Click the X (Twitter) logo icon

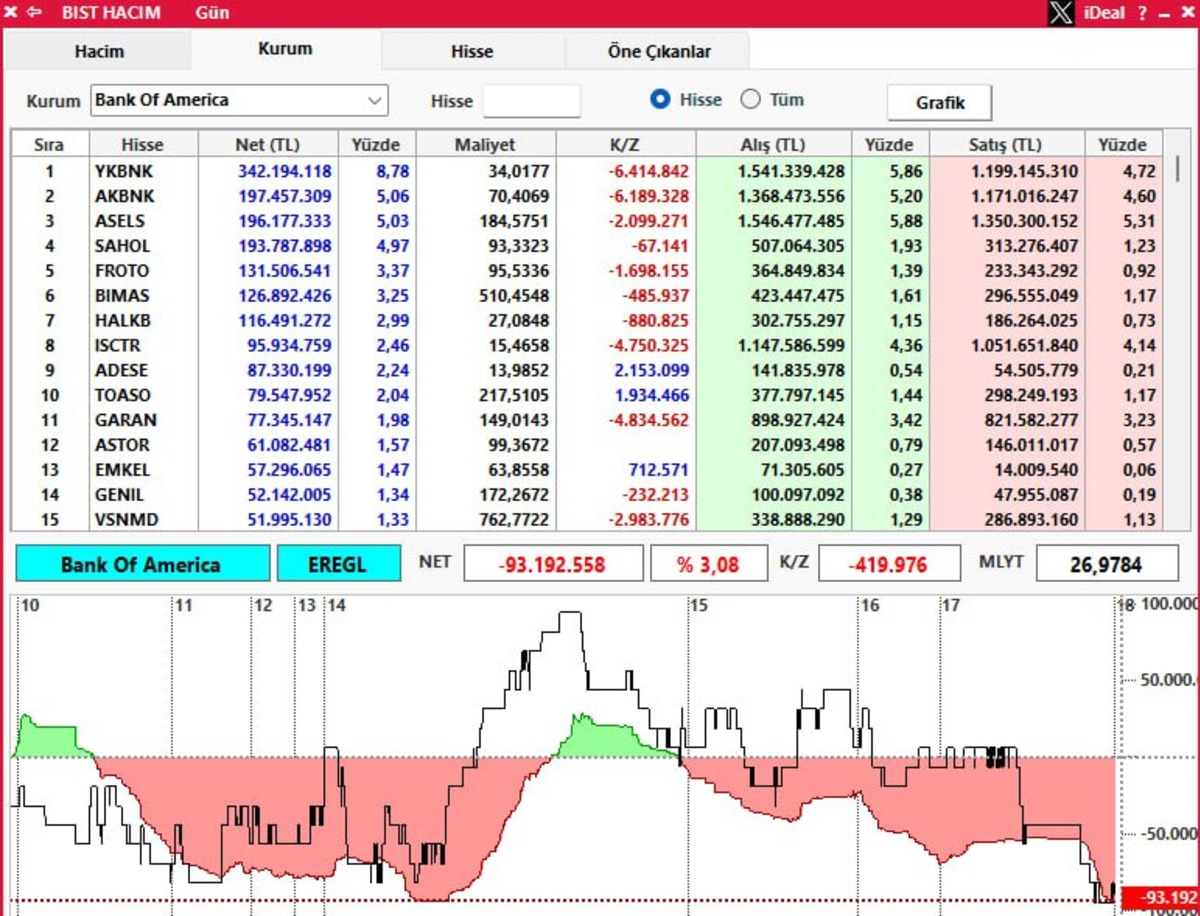tap(1061, 13)
